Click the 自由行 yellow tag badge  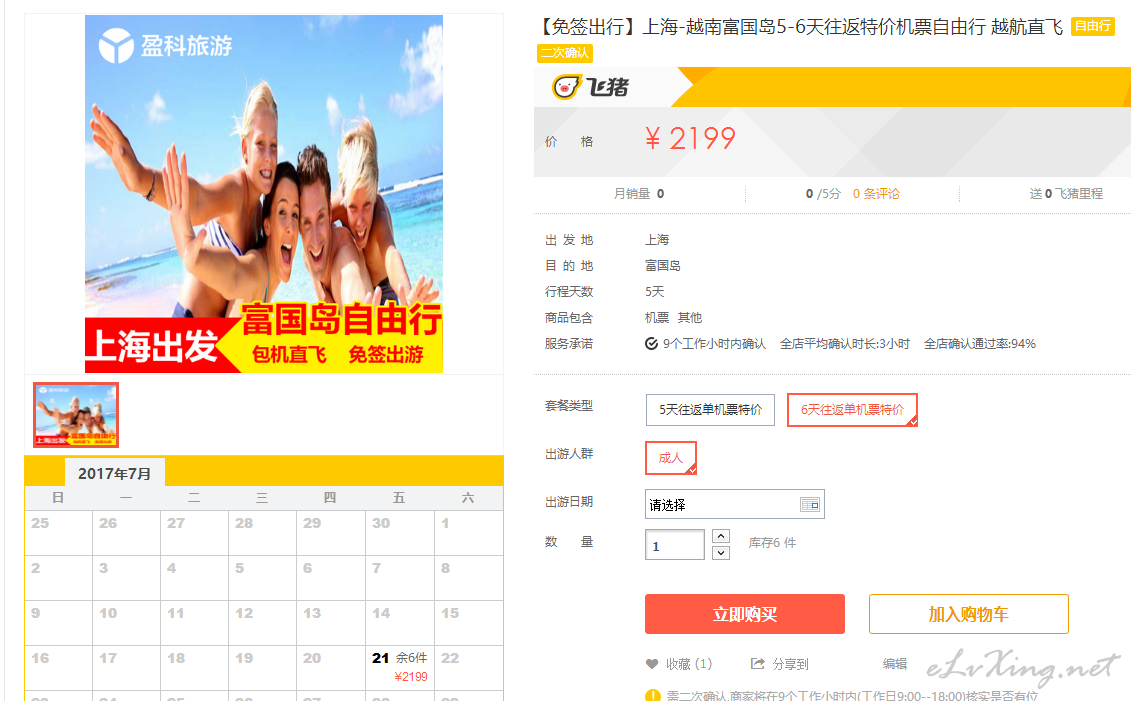pyautogui.click(x=1093, y=27)
